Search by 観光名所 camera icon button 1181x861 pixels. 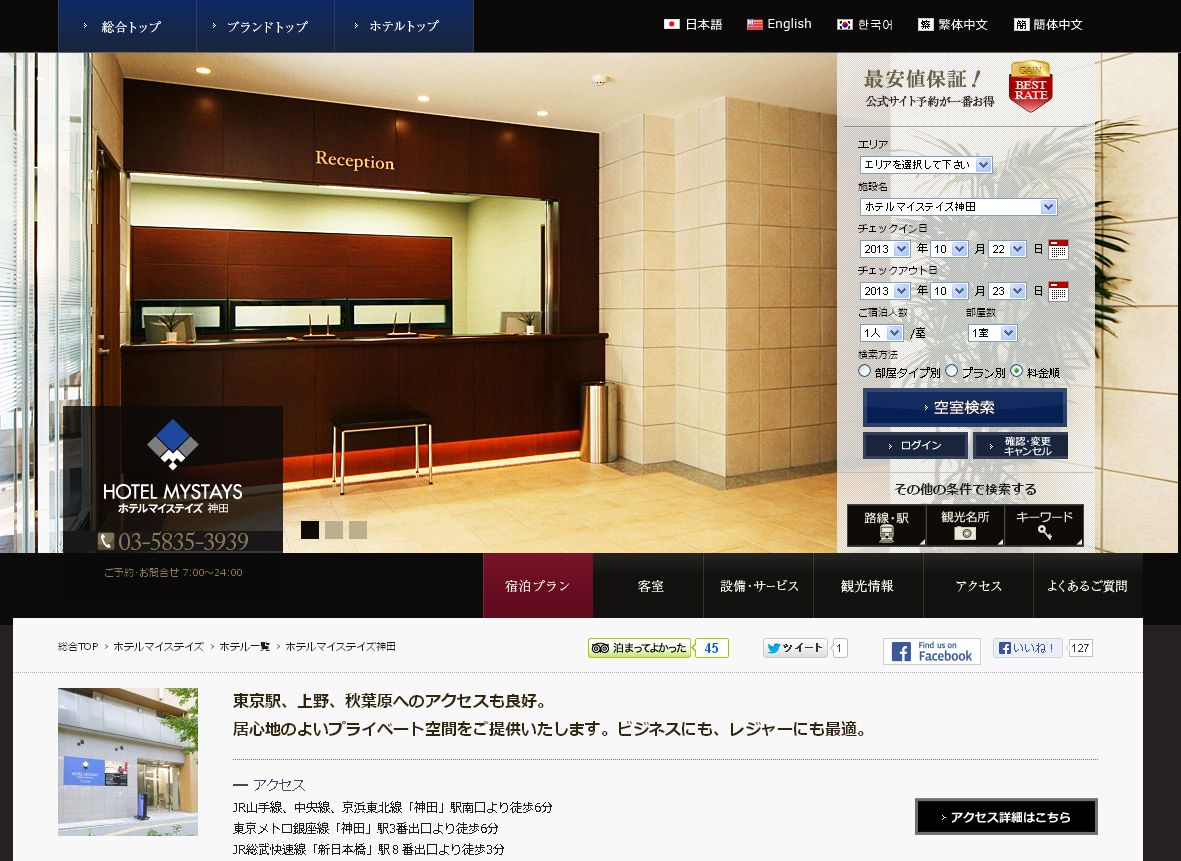[965, 525]
